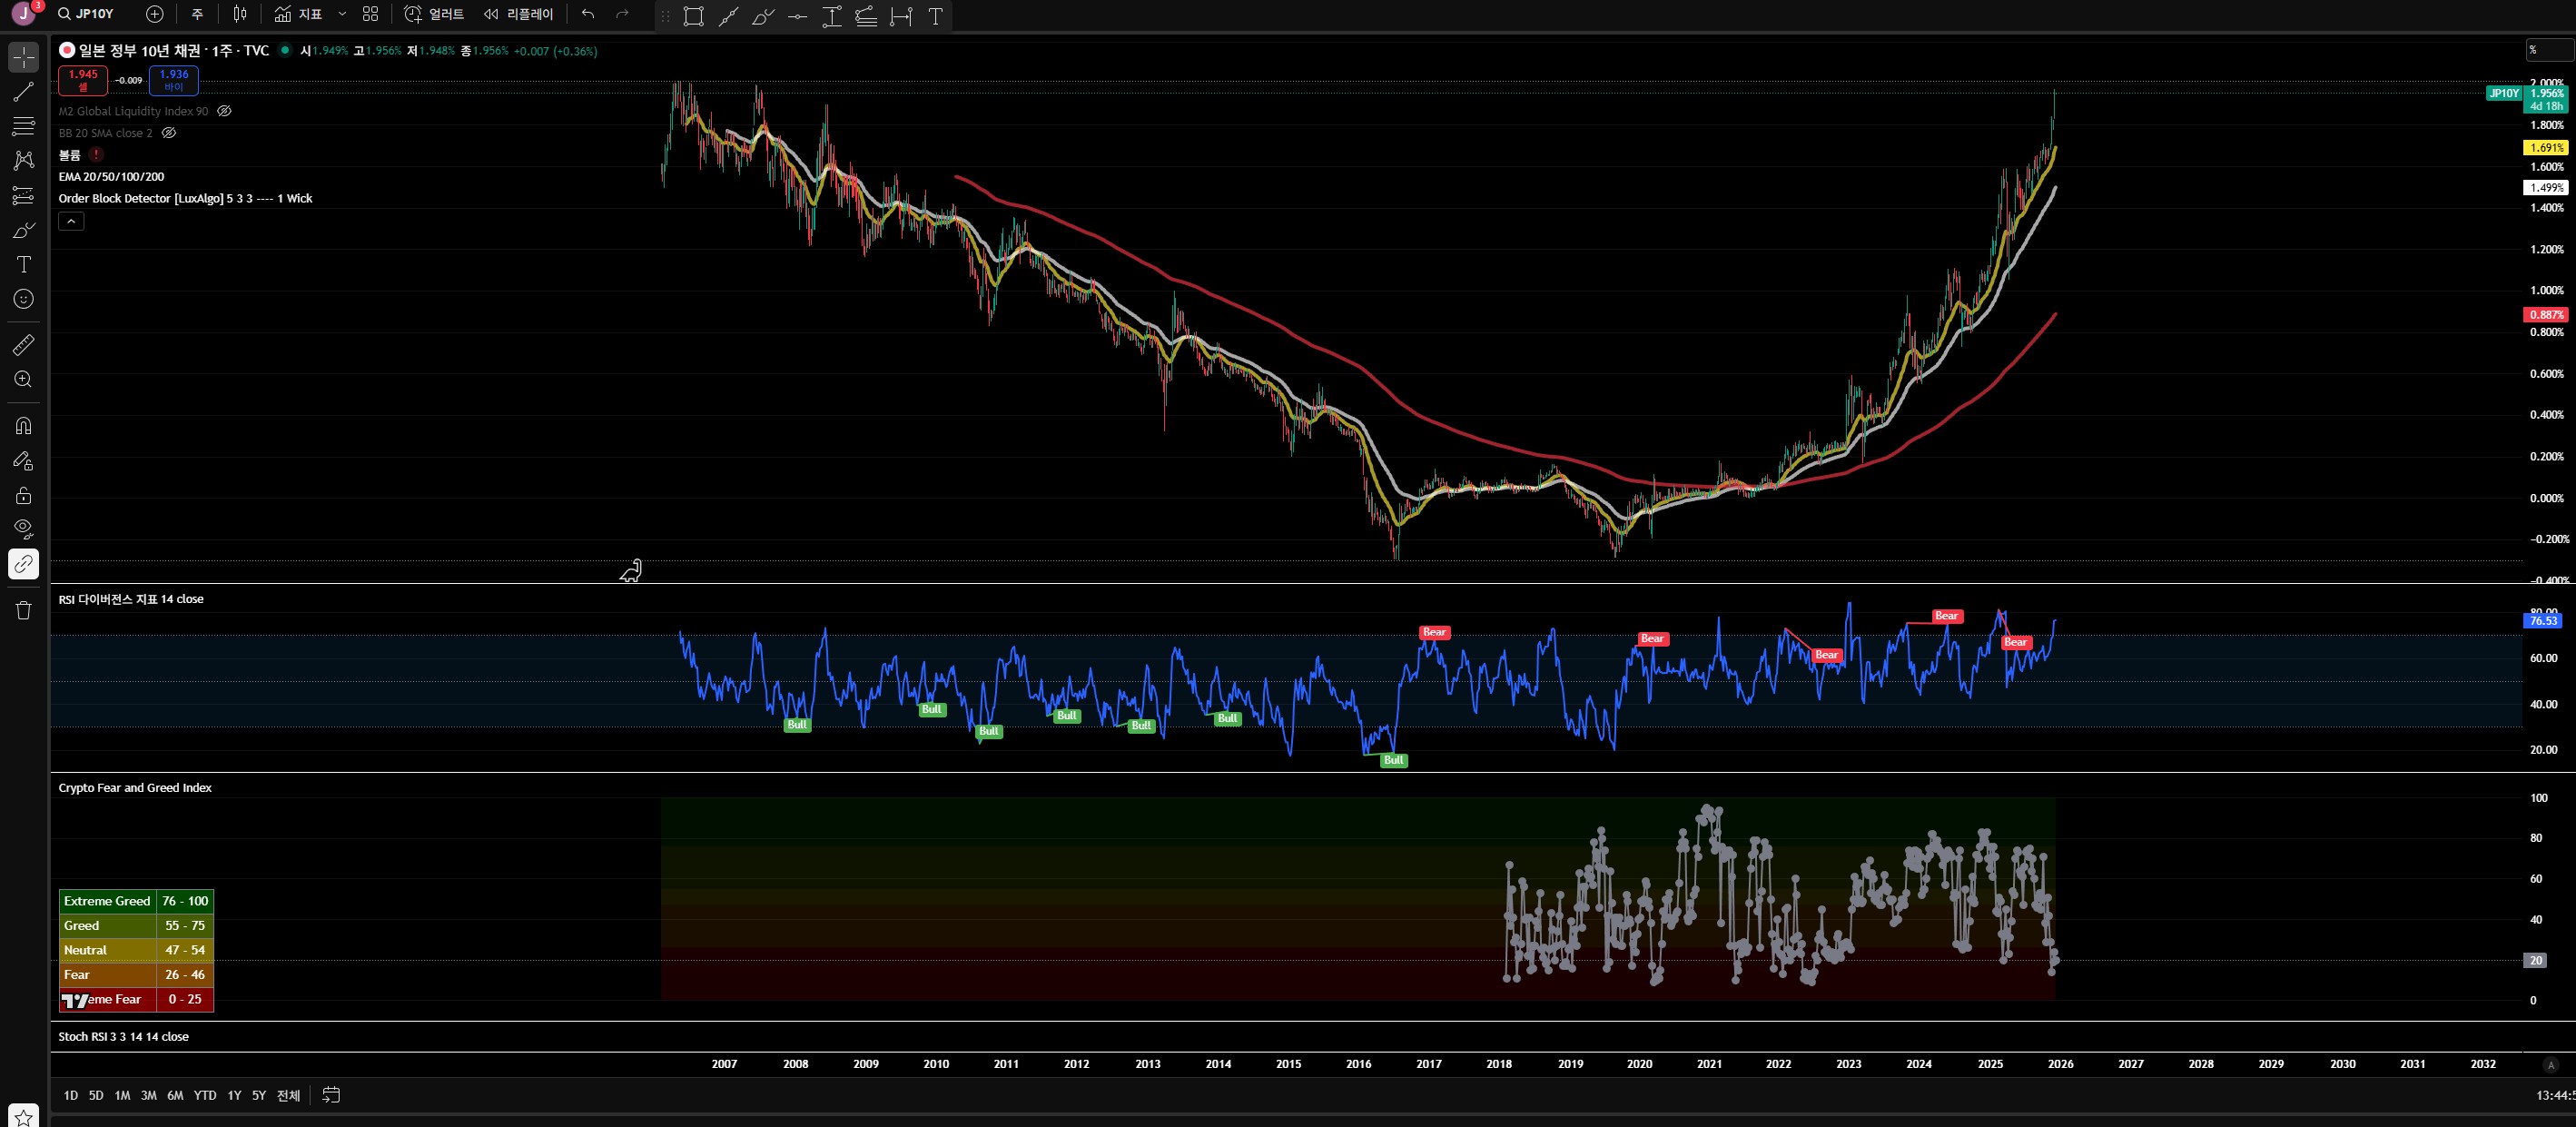
Task: Click the blue 1.936 buy button
Action: click(x=173, y=79)
